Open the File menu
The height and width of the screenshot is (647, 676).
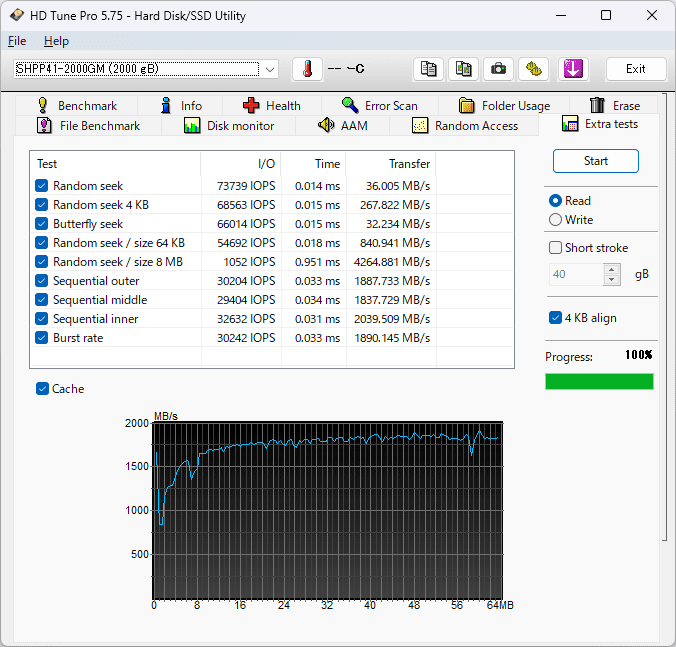click(17, 41)
